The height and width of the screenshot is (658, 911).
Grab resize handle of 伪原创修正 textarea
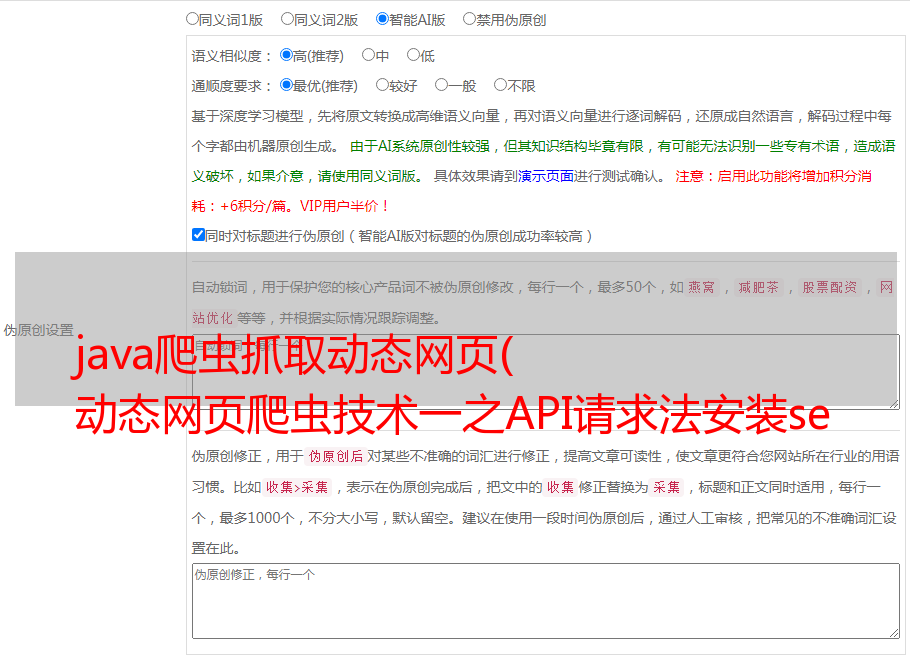893,632
